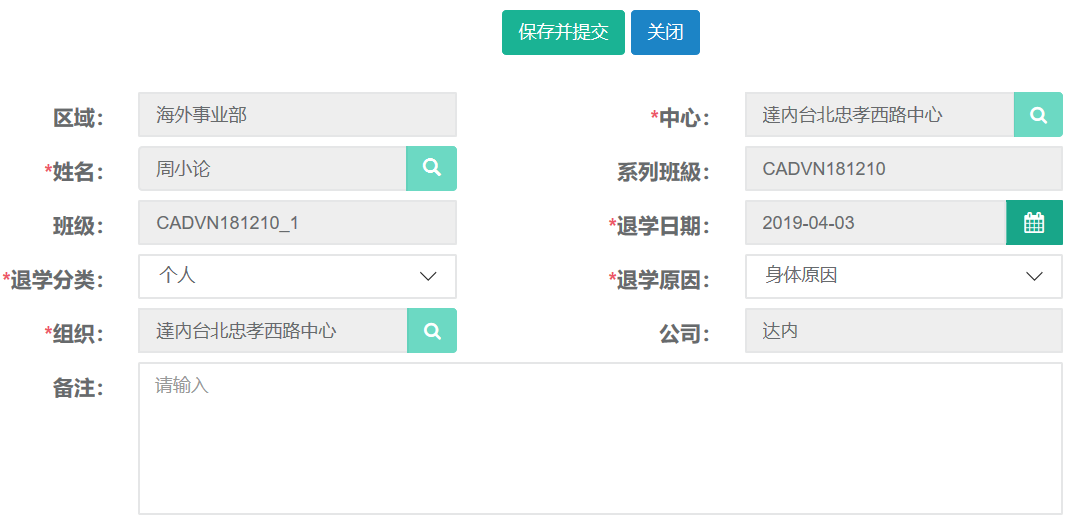
Task: Click the 班级 field CADVN181210_1
Action: (x=297, y=223)
